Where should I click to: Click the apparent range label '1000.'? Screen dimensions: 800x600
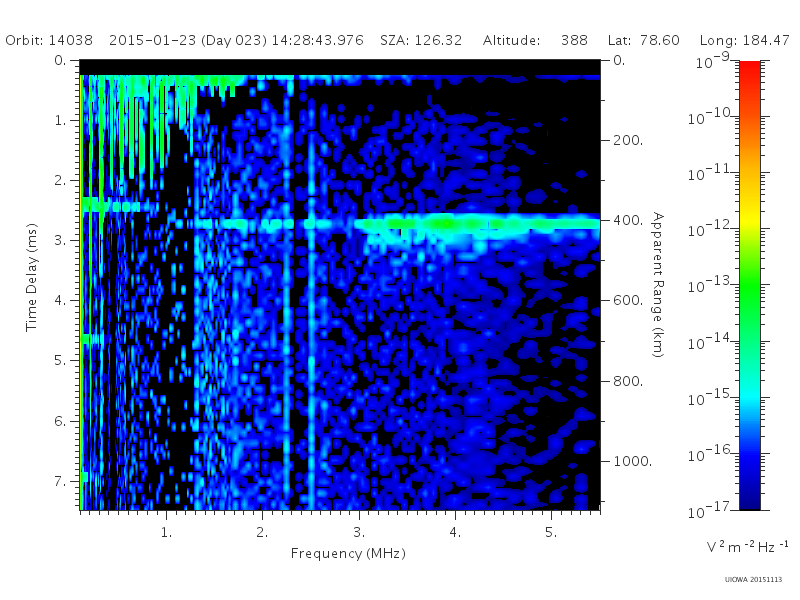[633, 461]
